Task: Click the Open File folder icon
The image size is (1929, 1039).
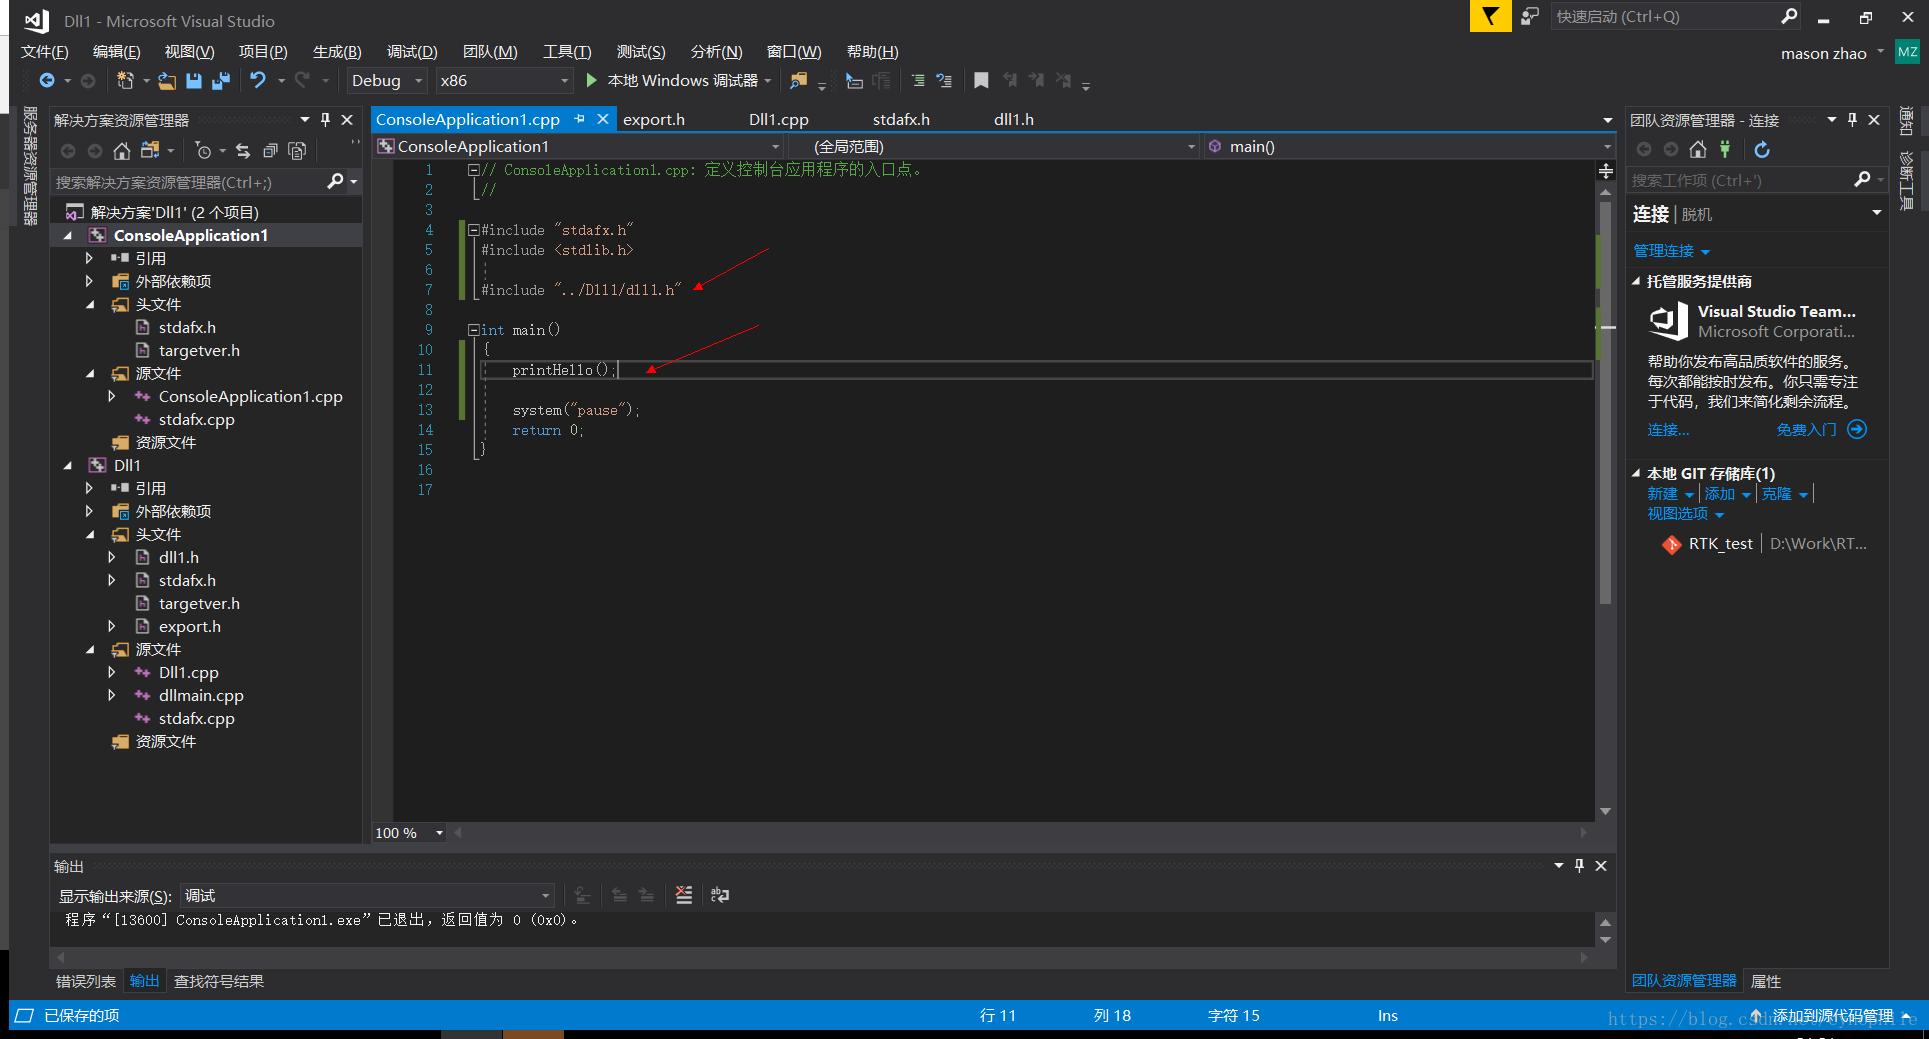Action: point(167,81)
